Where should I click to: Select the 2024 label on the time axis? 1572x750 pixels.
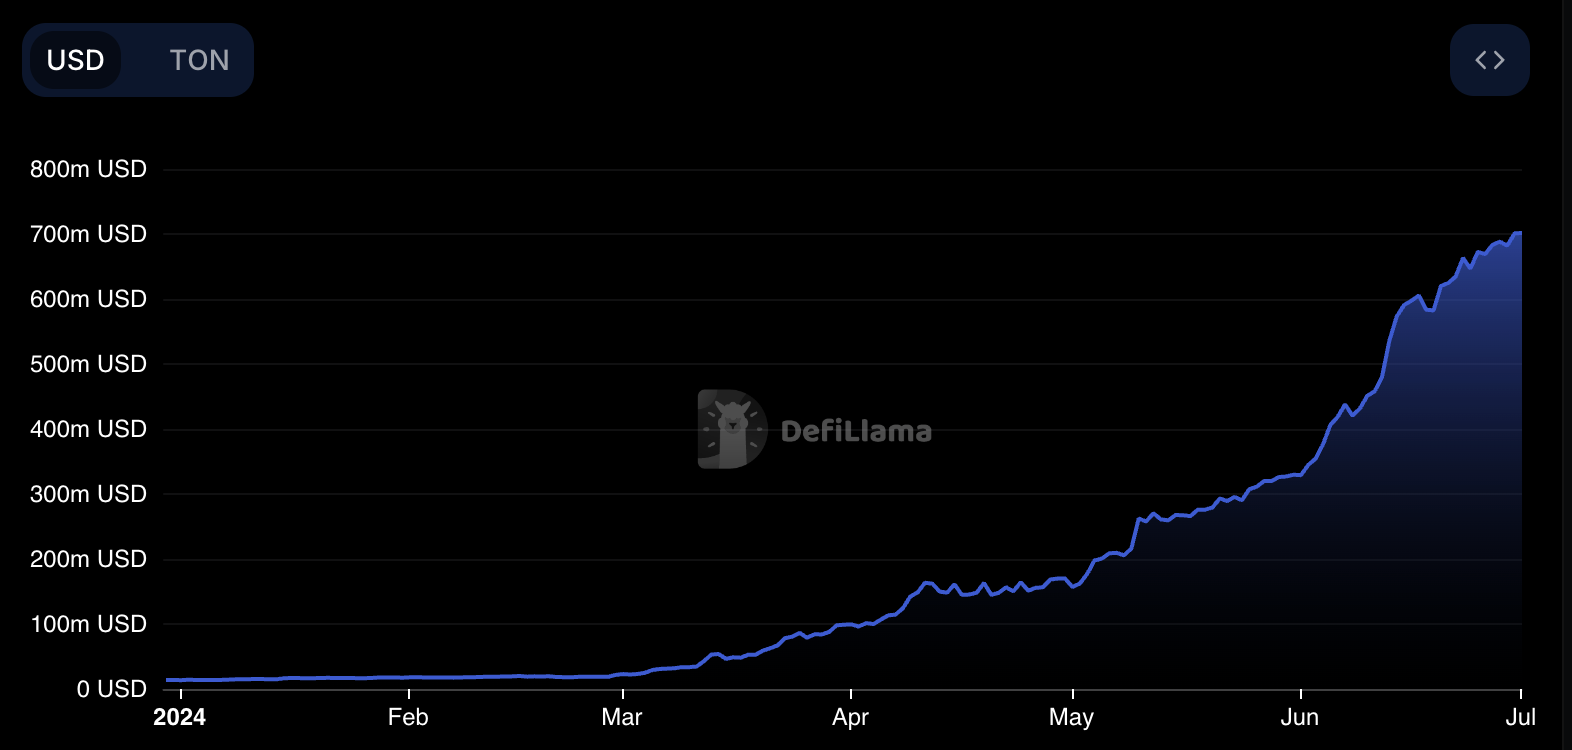180,717
